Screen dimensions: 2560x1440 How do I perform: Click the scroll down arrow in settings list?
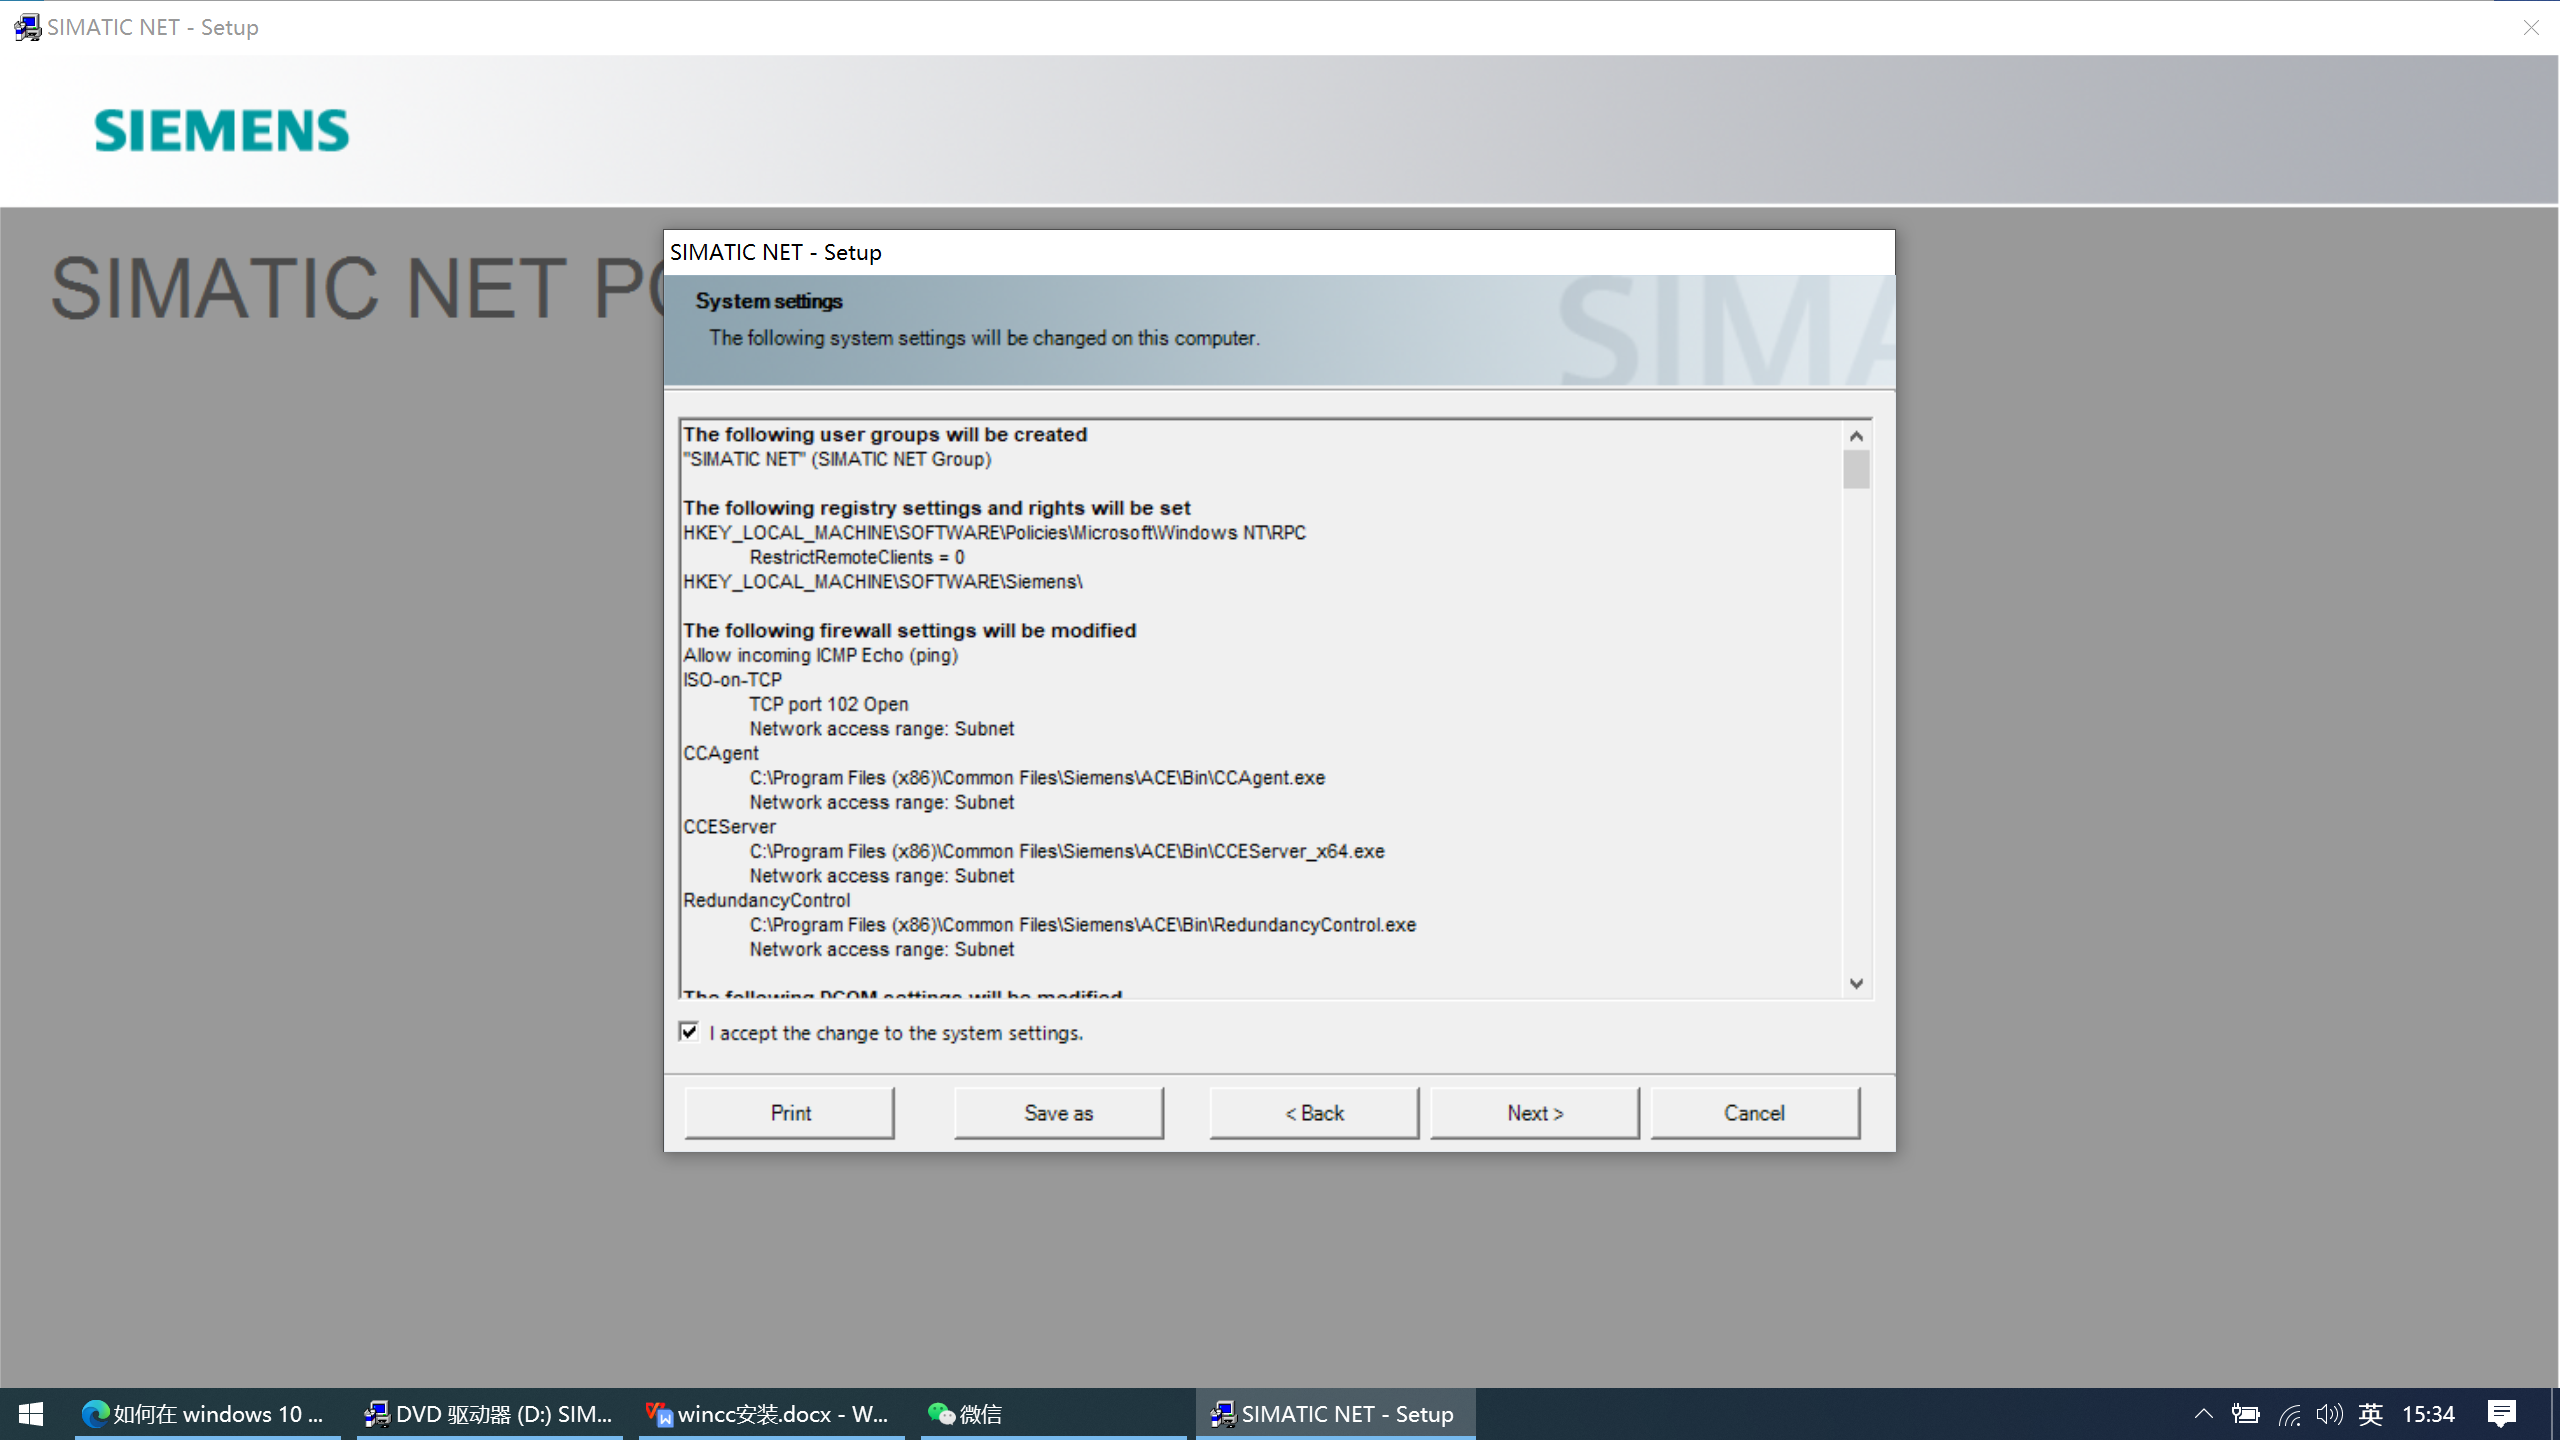[1856, 984]
